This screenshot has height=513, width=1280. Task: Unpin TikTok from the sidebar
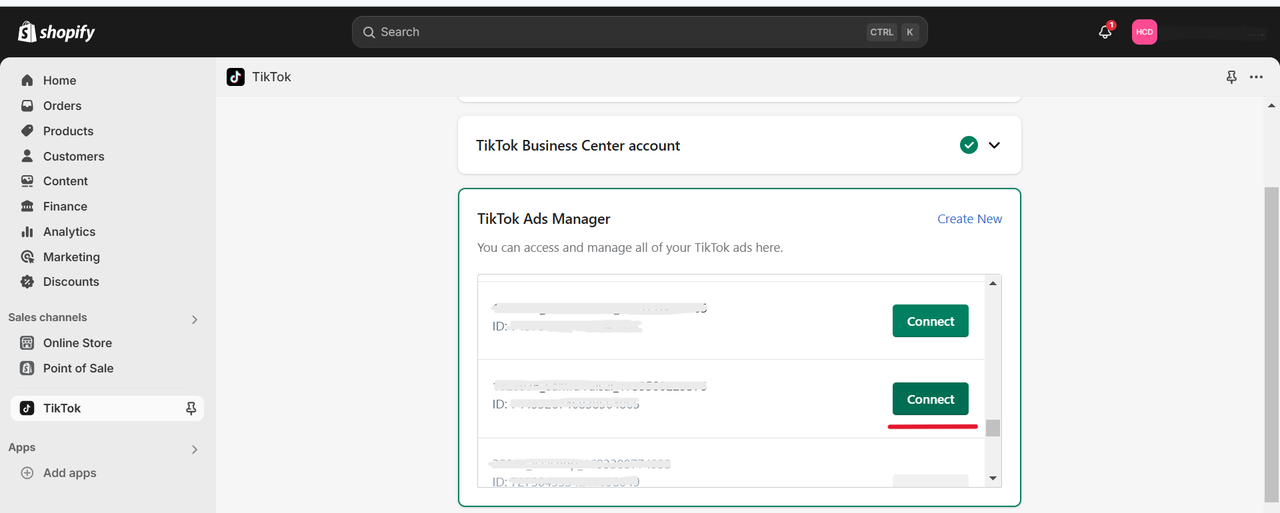[x=191, y=408]
